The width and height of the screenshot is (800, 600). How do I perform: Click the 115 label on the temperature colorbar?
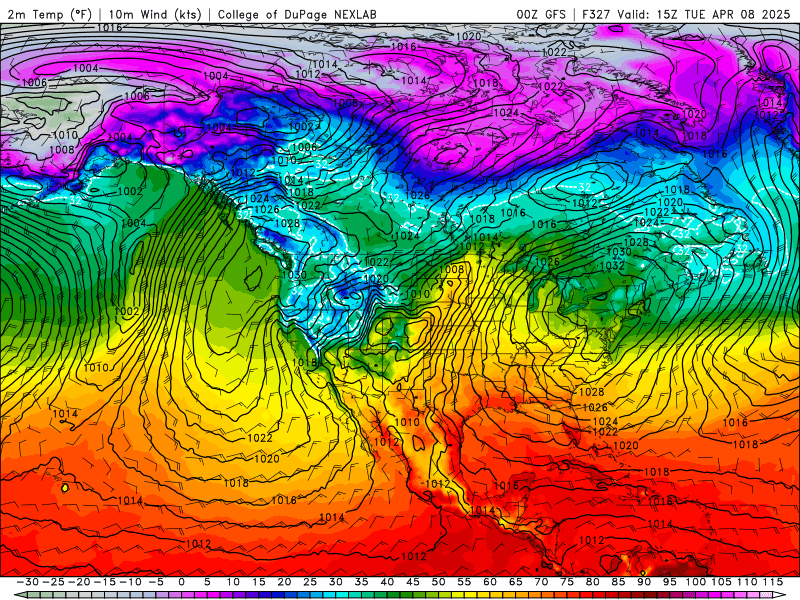pos(773,582)
